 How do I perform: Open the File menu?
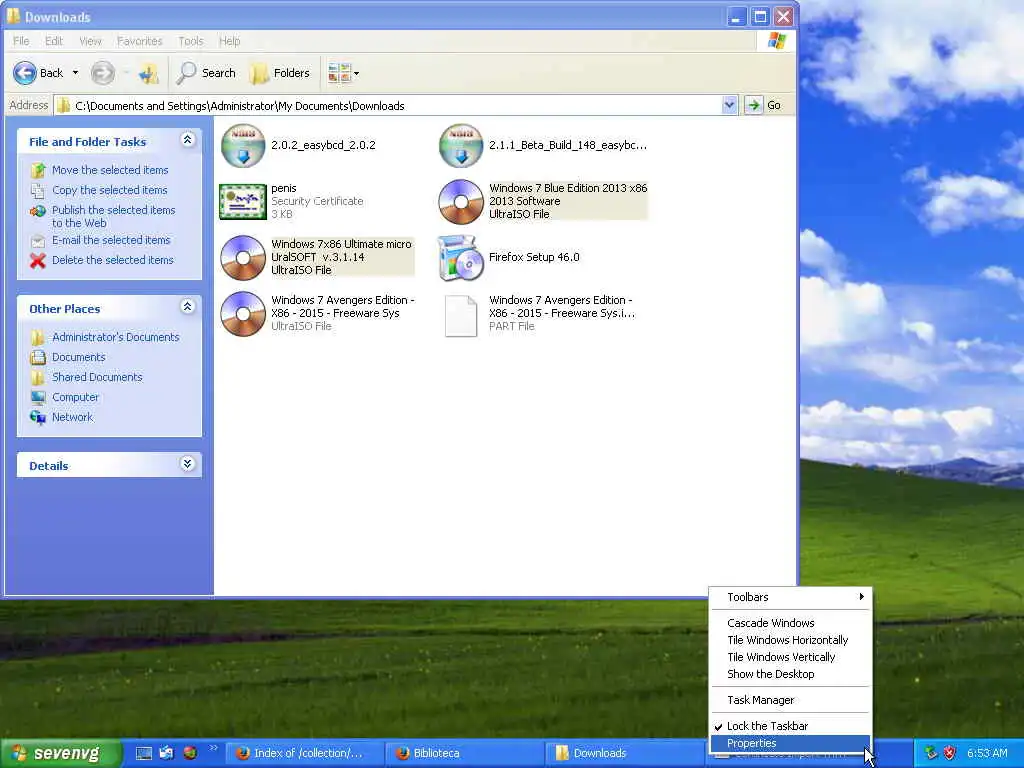pos(21,41)
